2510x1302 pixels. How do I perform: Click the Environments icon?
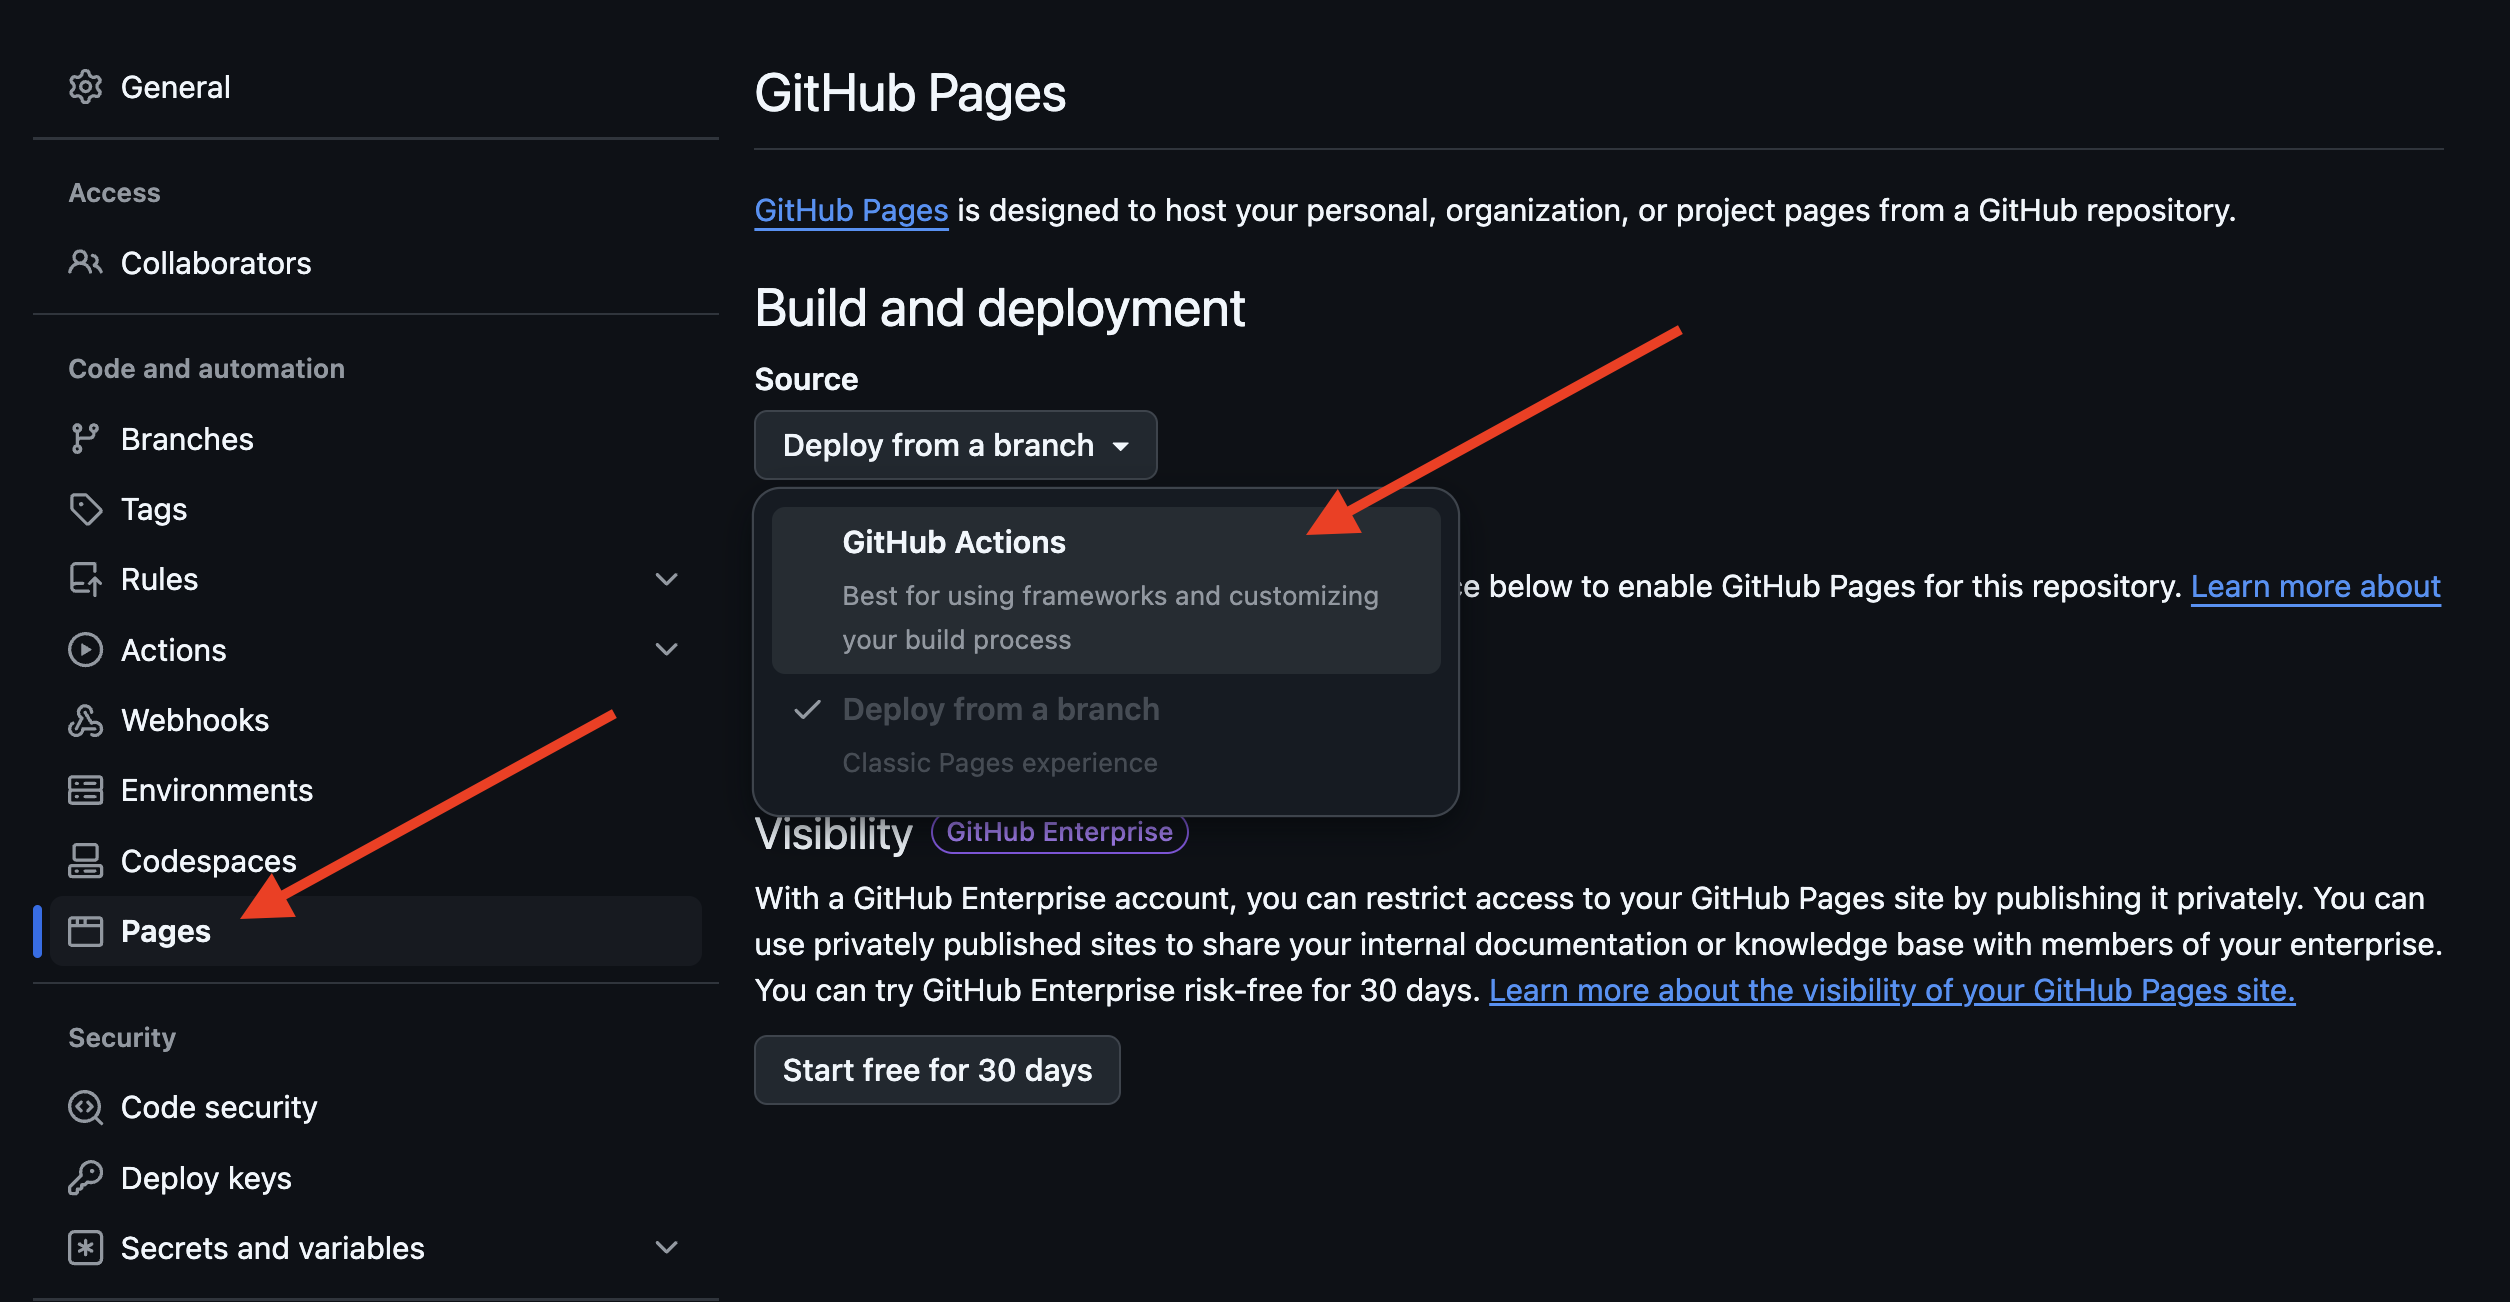tap(81, 789)
